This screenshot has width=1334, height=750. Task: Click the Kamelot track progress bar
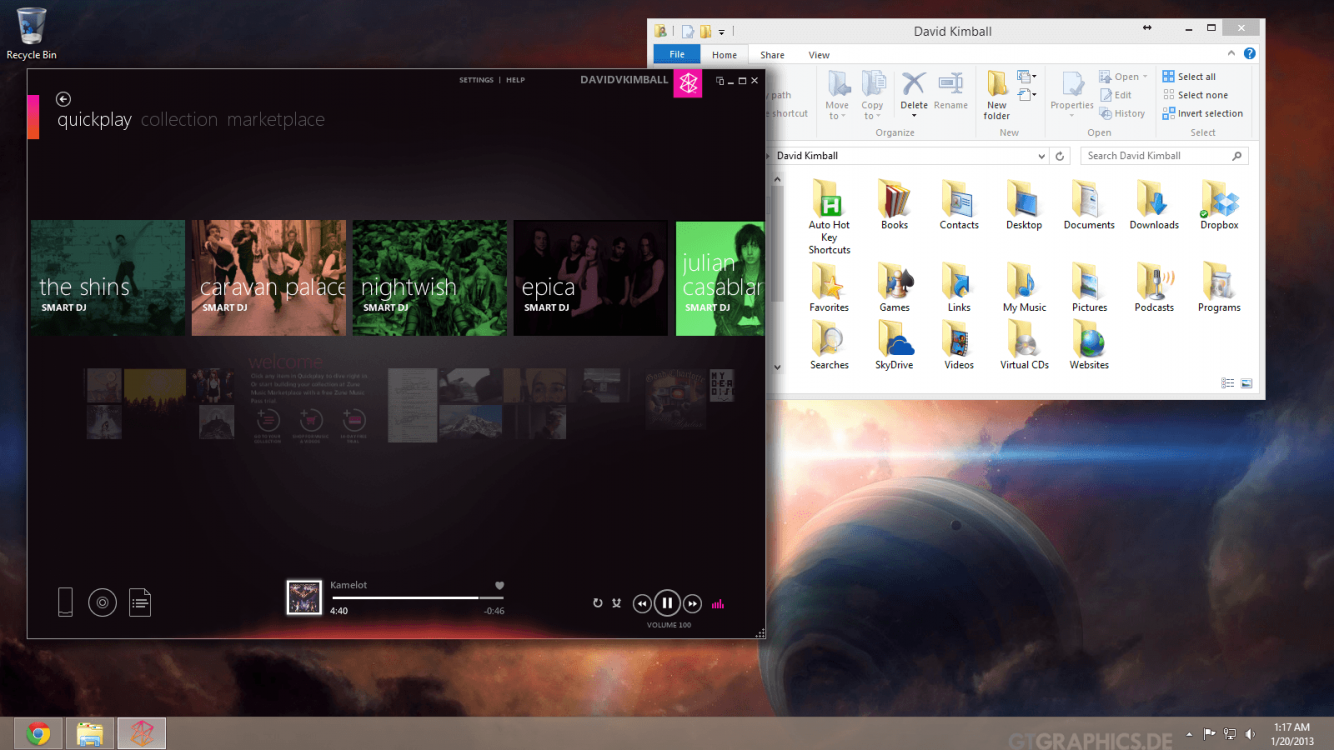(x=418, y=598)
